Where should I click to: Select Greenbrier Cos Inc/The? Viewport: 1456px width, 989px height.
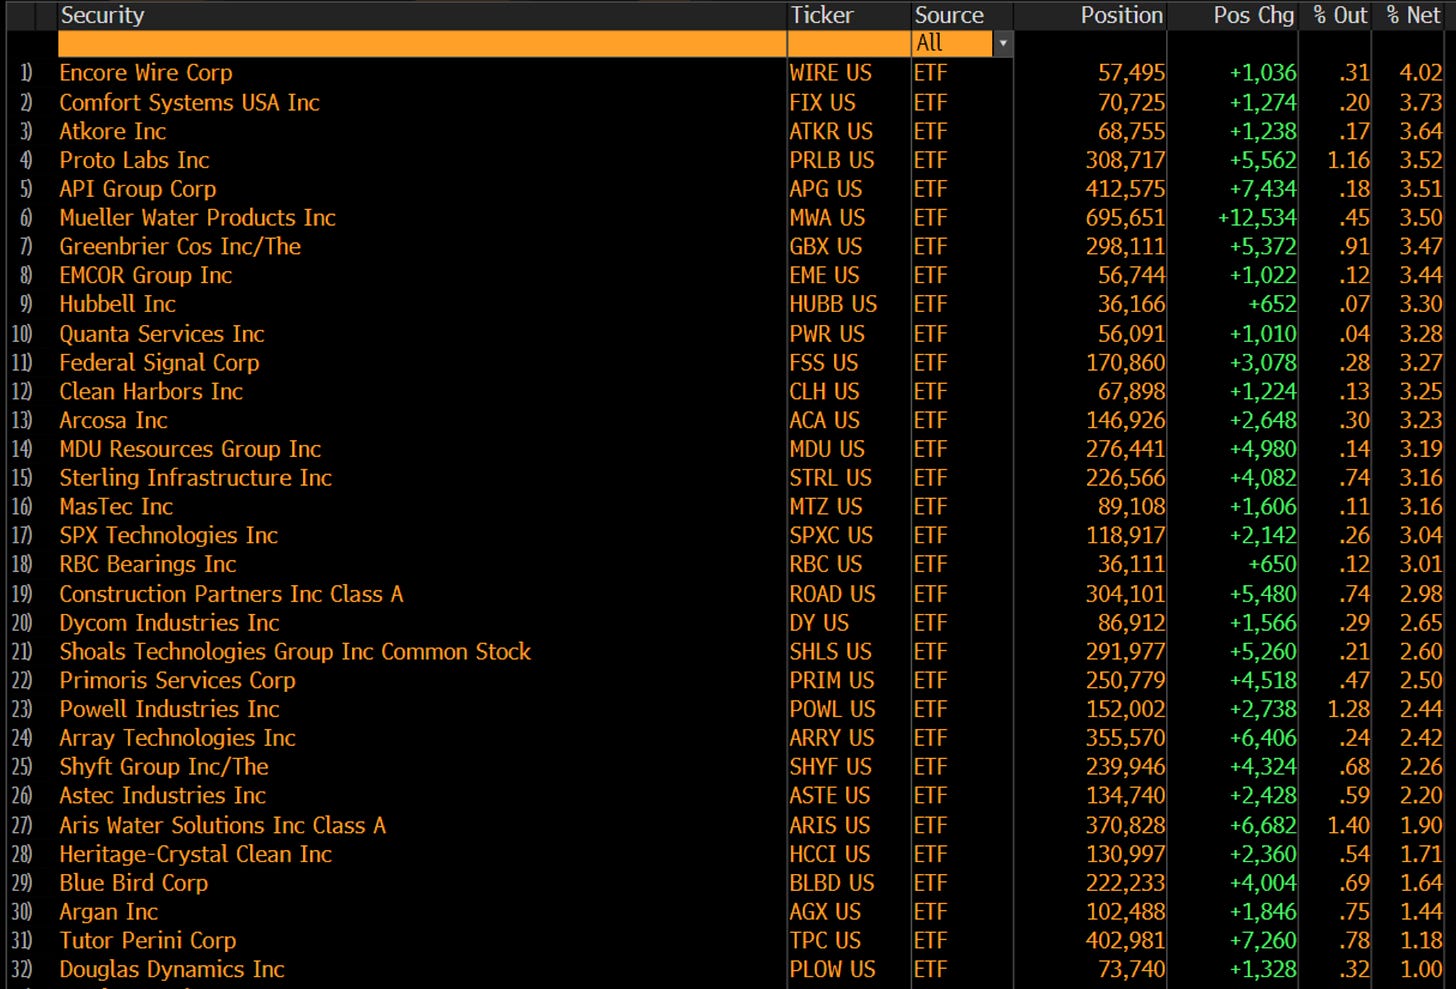180,247
